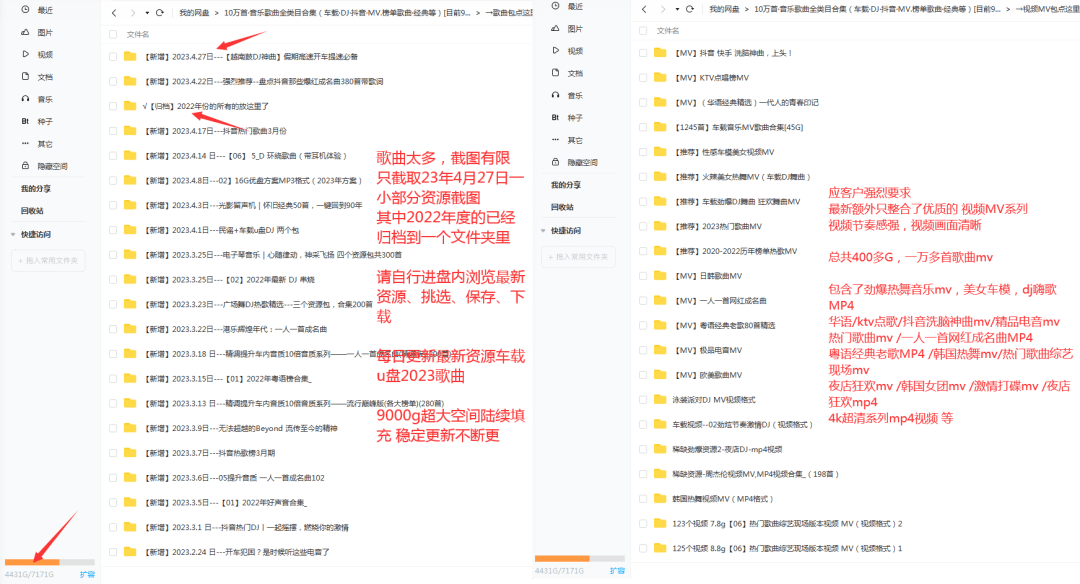Click the 扩容 link in the left window
The image size is (1080, 584).
point(88,574)
